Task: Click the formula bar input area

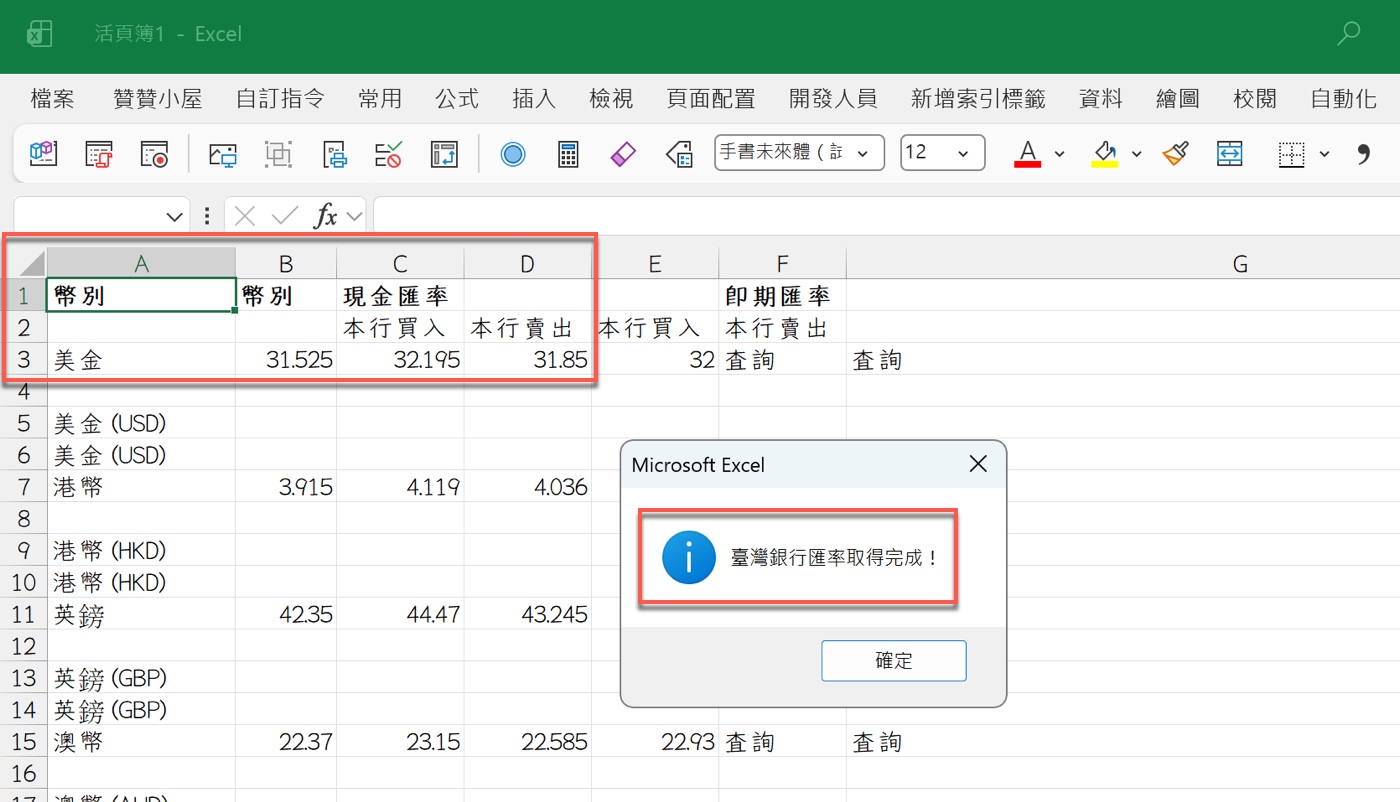Action: coord(886,215)
